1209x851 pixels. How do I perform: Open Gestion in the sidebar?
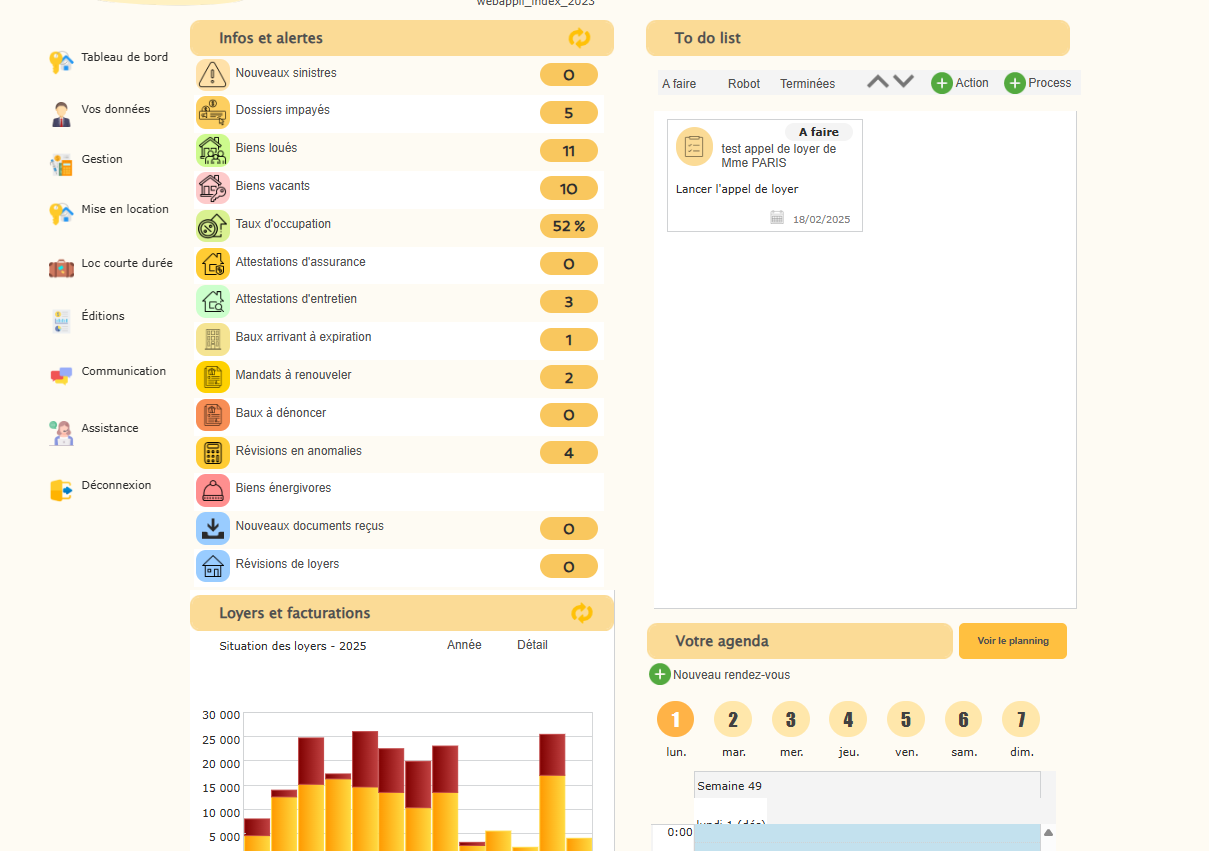102,160
